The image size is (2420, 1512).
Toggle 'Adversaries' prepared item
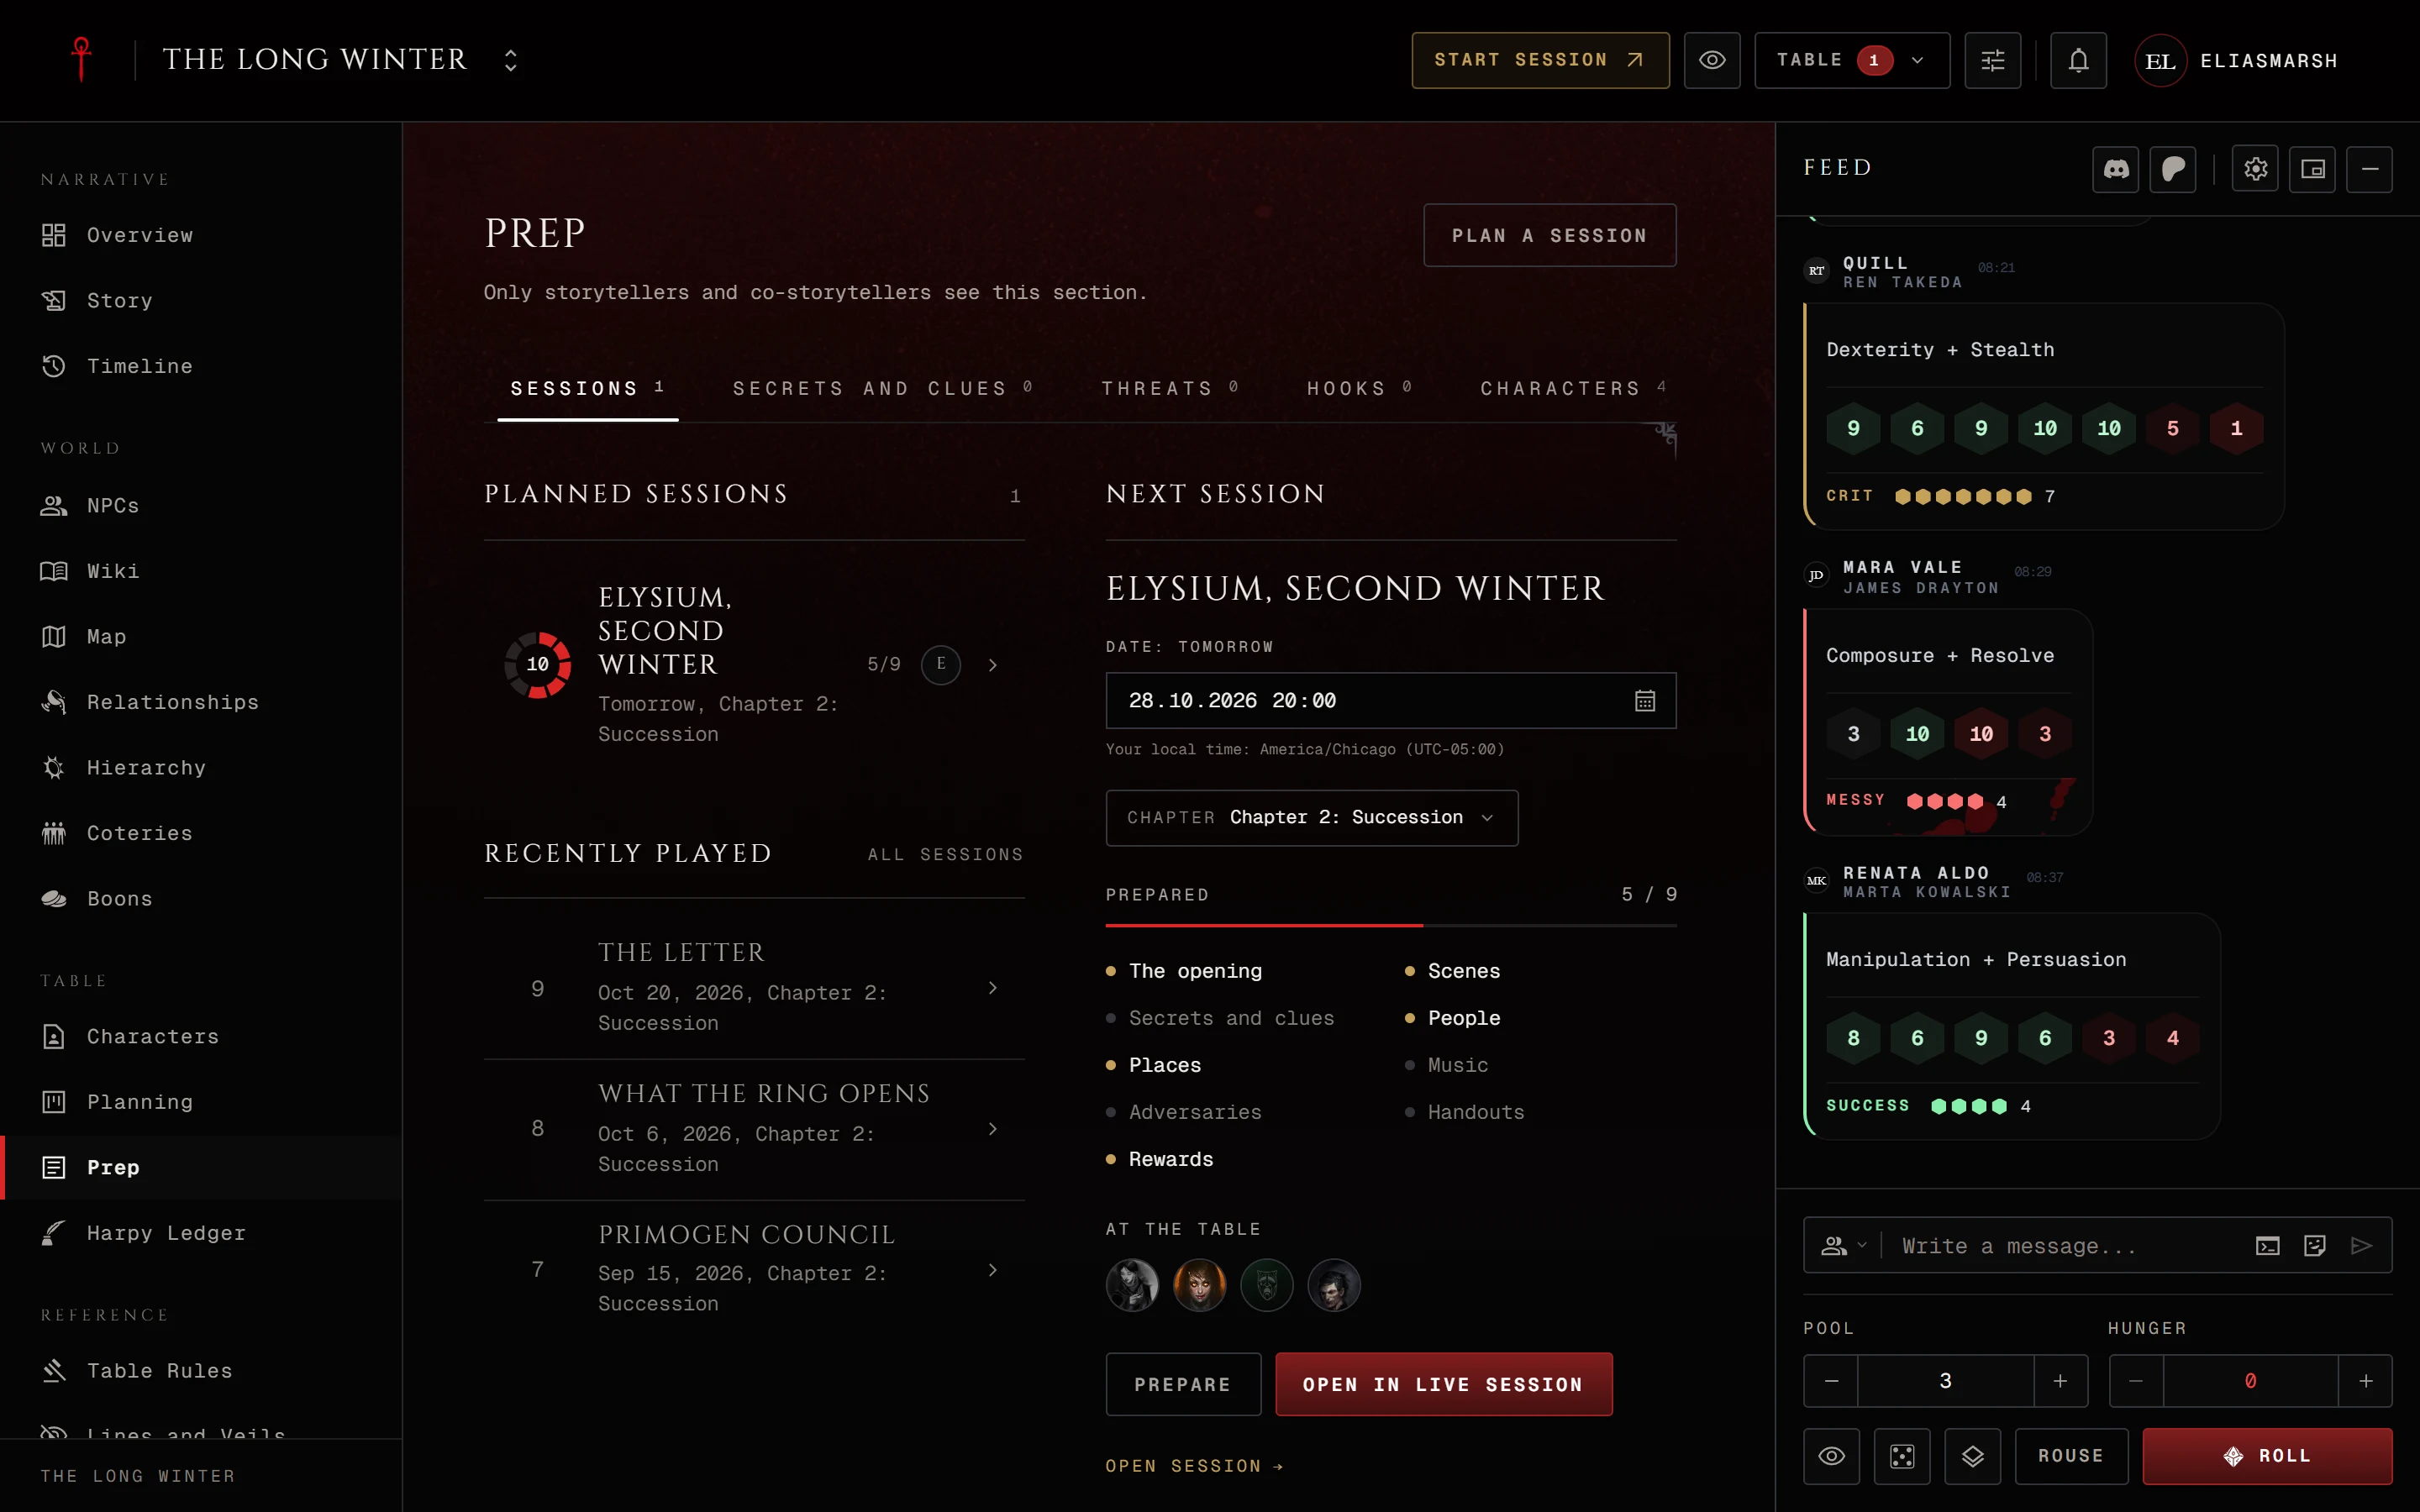point(1184,1112)
